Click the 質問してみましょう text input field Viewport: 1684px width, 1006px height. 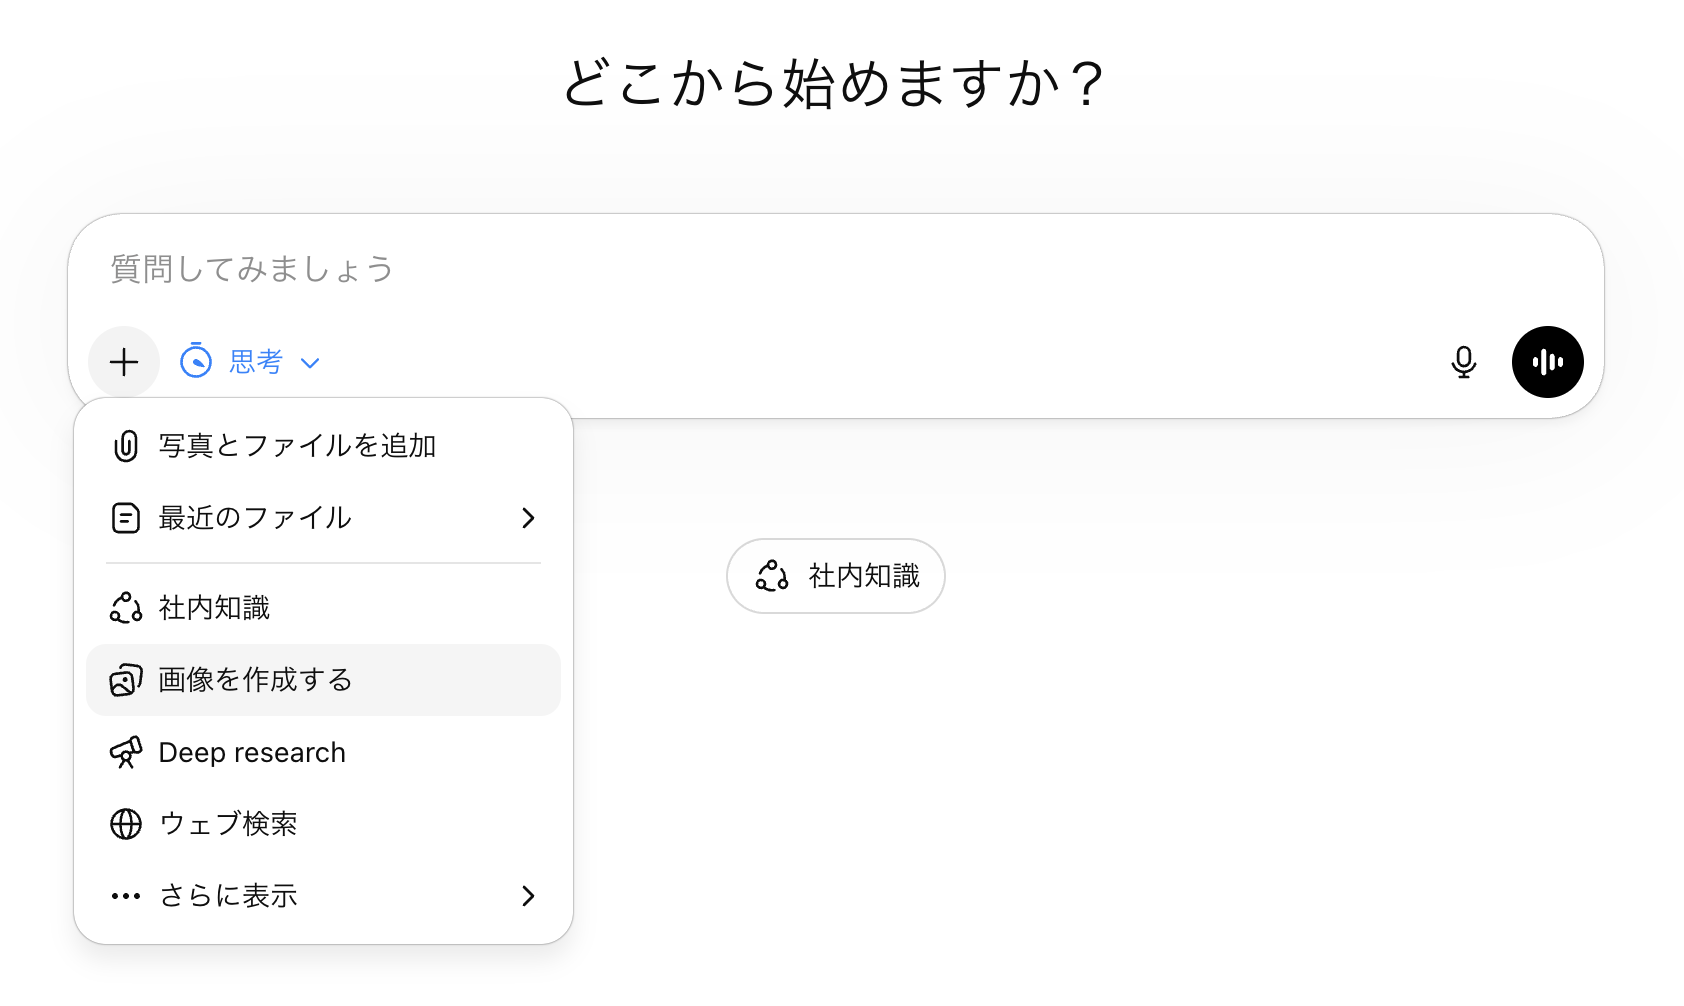pos(700,269)
